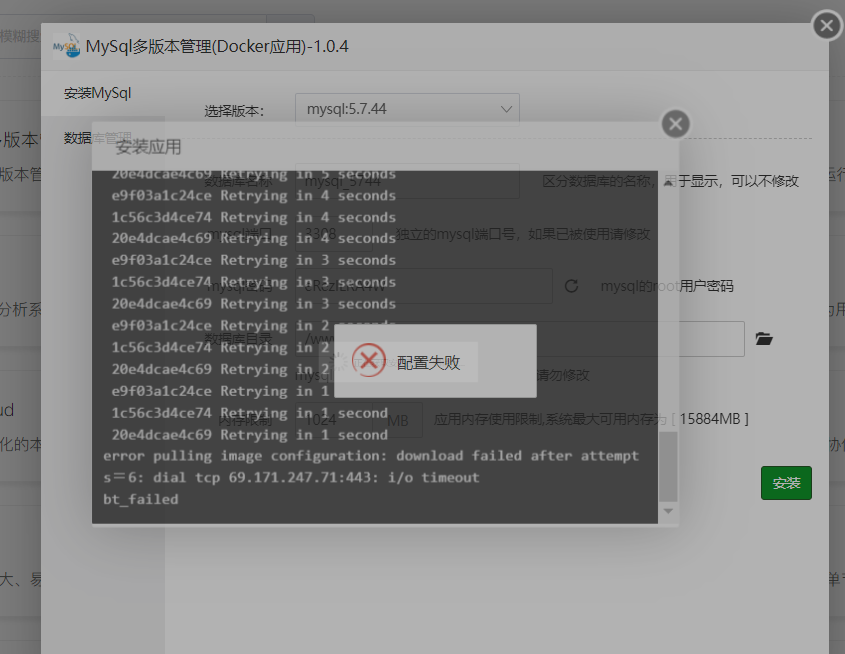Image resolution: width=845 pixels, height=654 pixels.
Task: Open the 选择版本 mysql:5.7.44 dropdown
Action: tap(407, 109)
